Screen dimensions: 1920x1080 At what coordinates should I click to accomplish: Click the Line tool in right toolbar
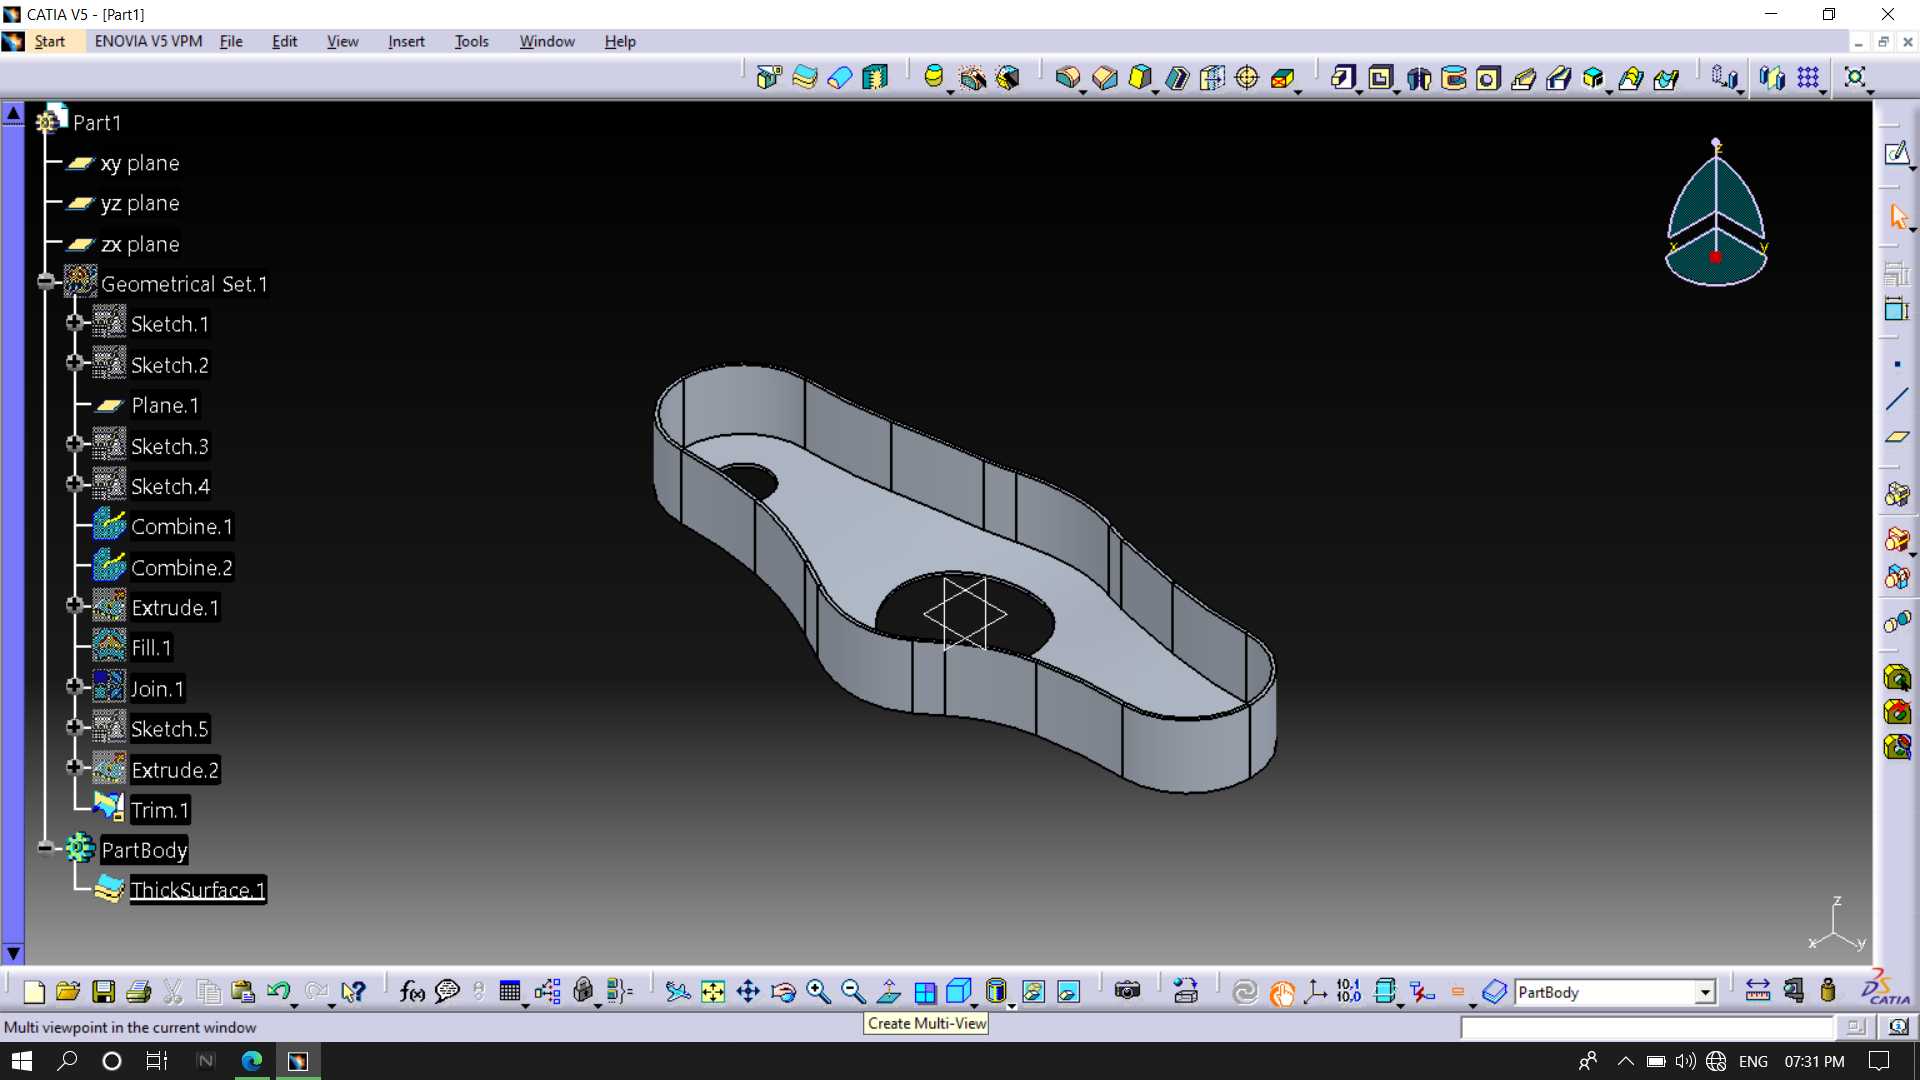[1897, 399]
